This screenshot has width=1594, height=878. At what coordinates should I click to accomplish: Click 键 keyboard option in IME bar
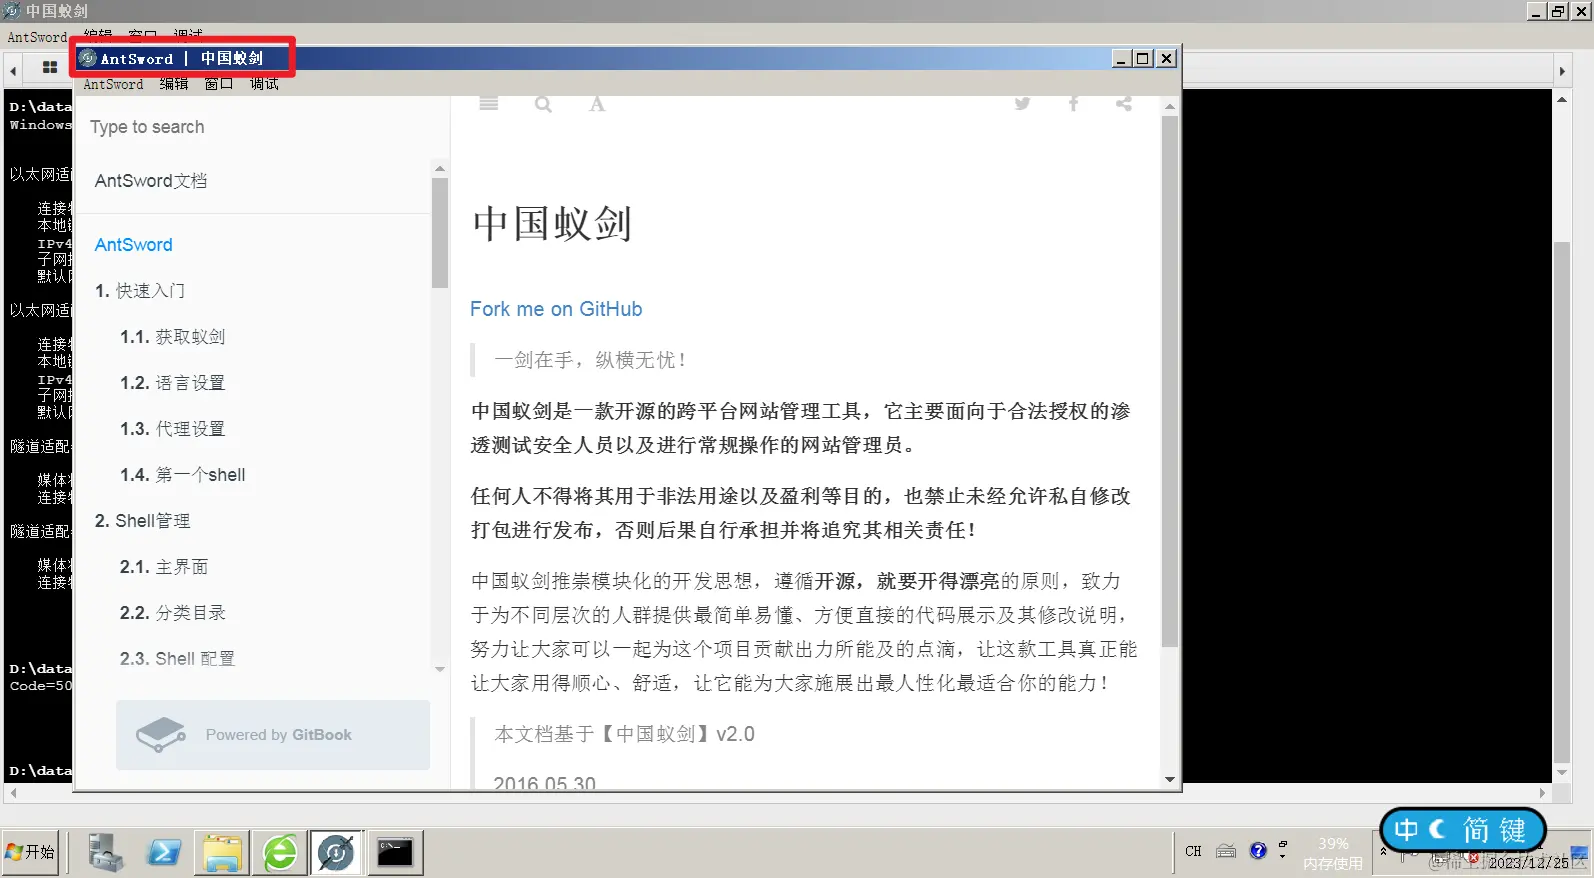coord(1512,830)
